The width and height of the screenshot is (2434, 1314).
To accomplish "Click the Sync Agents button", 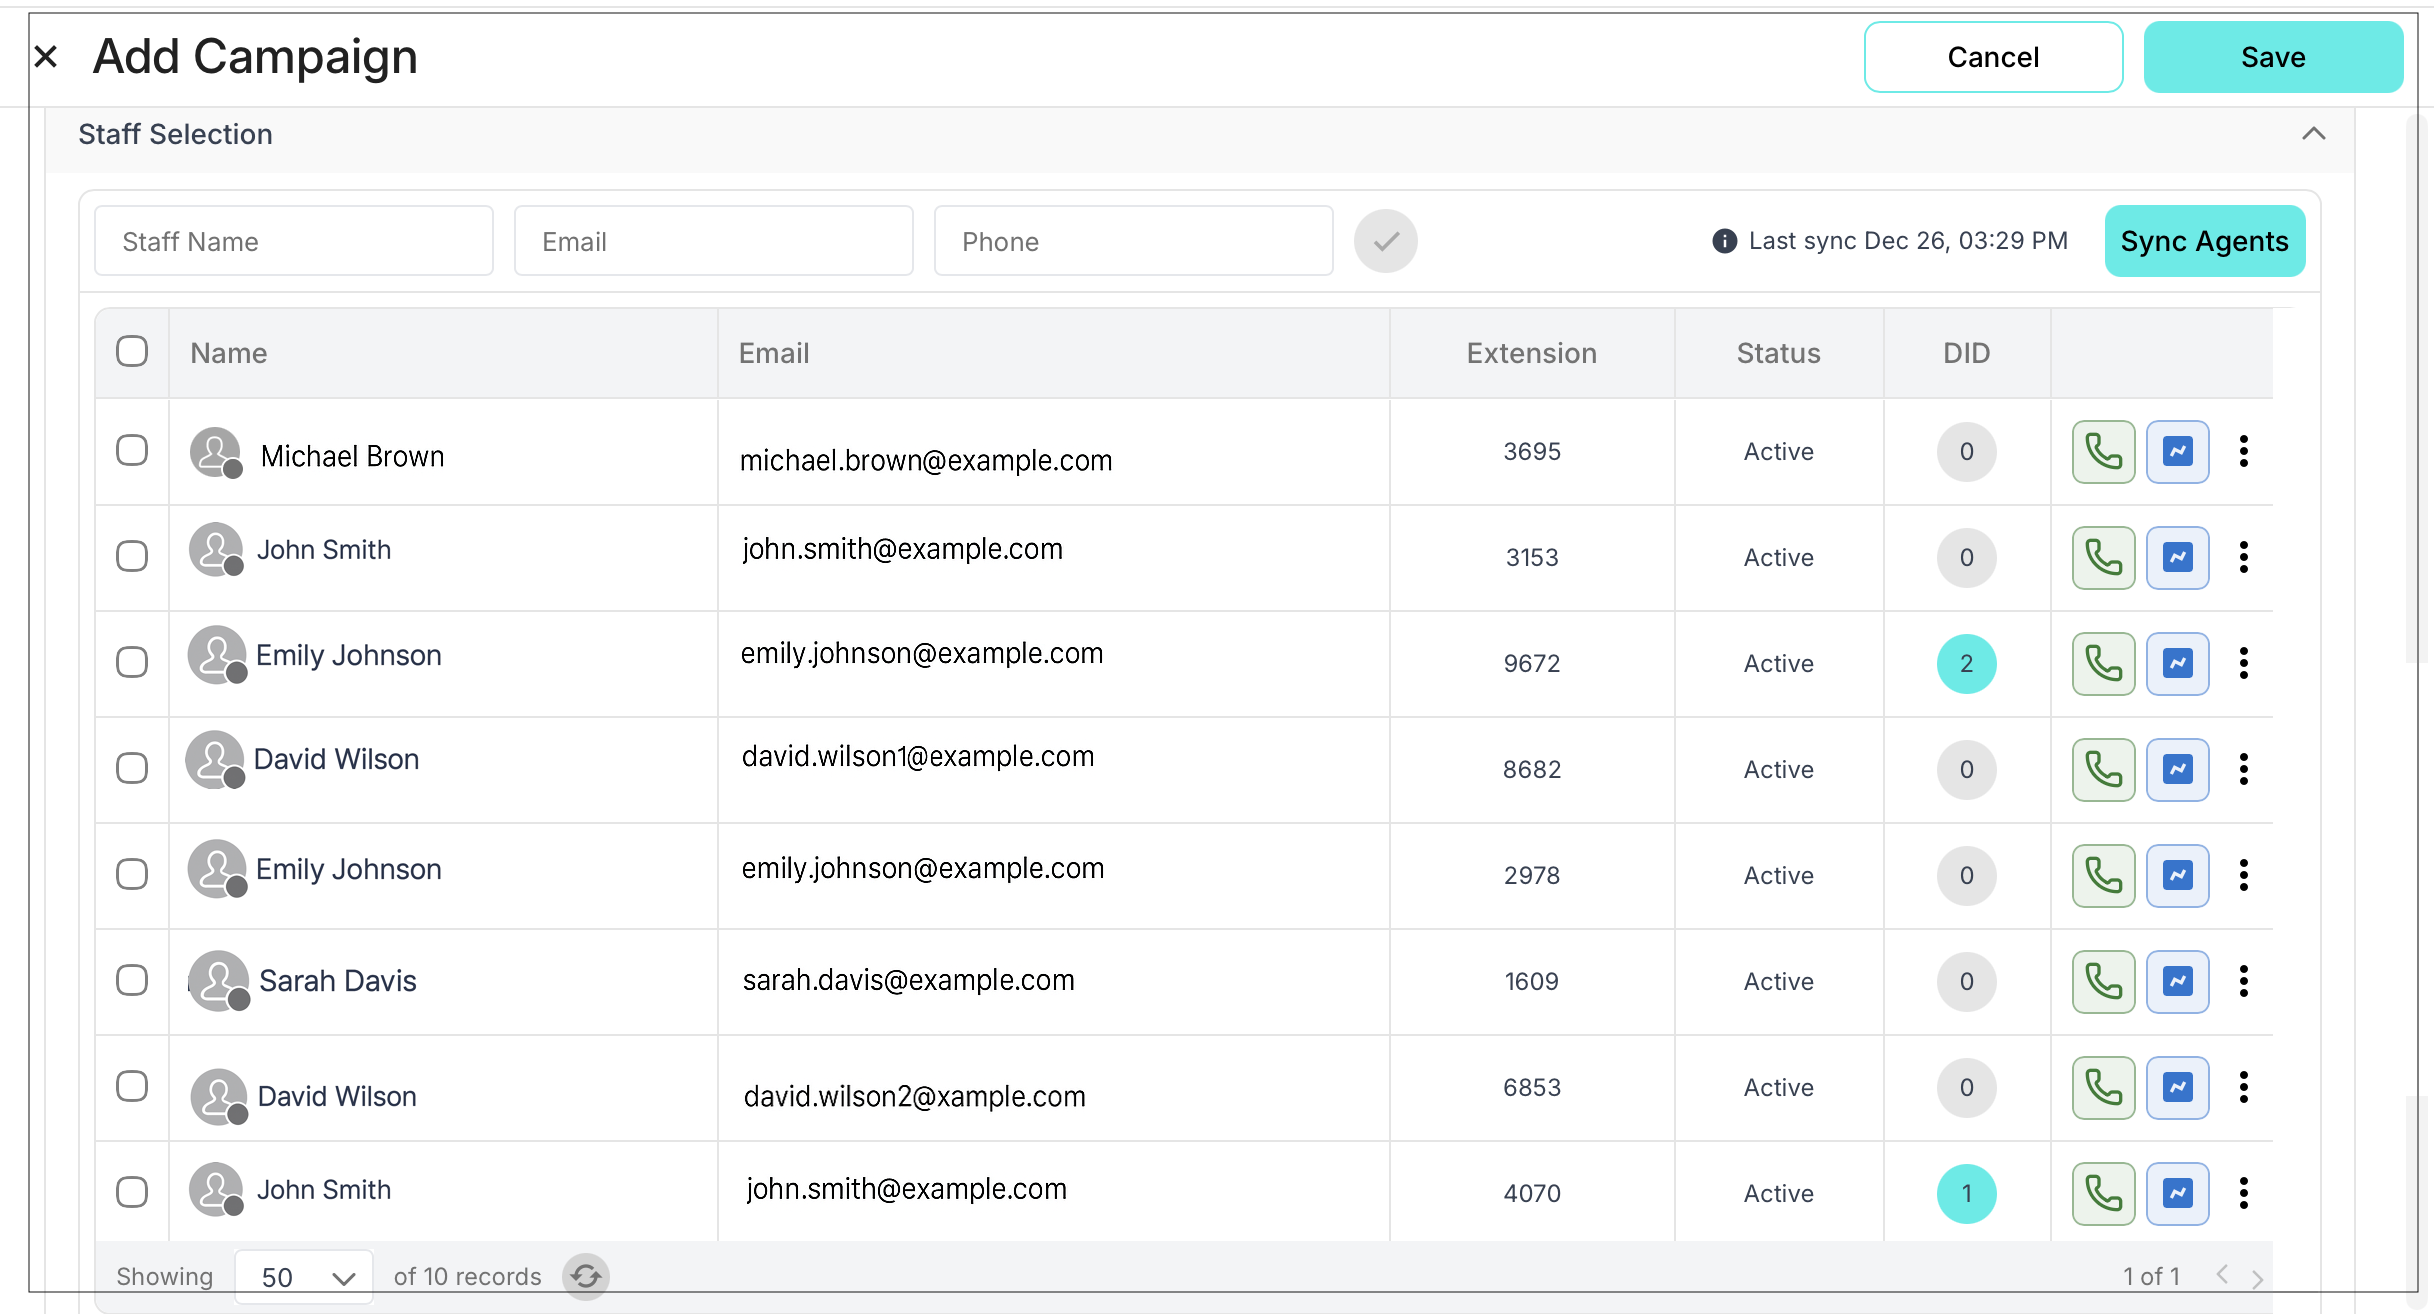I will pyautogui.click(x=2204, y=241).
